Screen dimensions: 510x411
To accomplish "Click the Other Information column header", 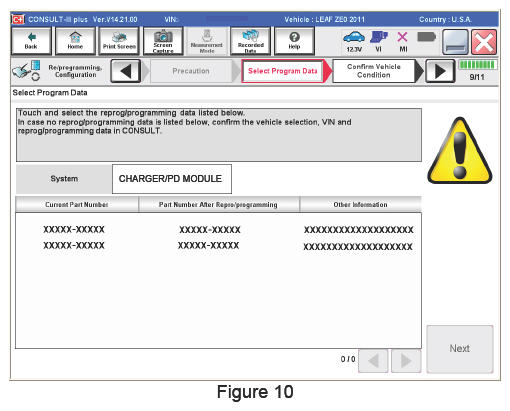I will pyautogui.click(x=360, y=204).
